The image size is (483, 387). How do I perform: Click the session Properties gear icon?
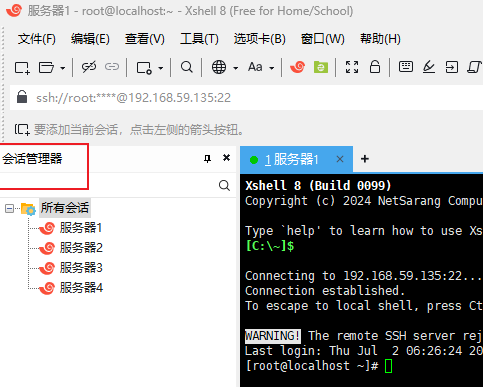point(144,68)
